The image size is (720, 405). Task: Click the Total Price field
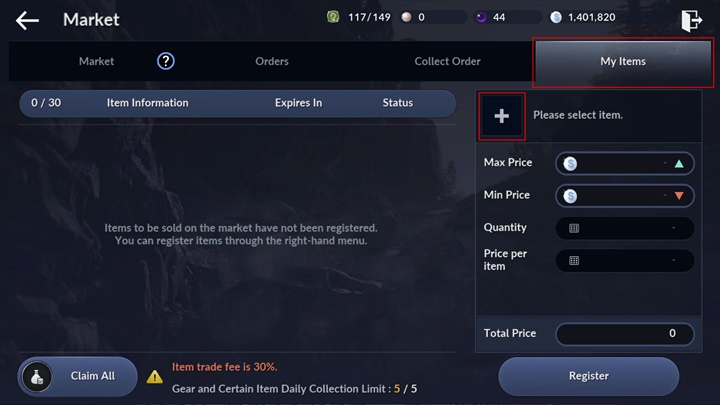625,333
